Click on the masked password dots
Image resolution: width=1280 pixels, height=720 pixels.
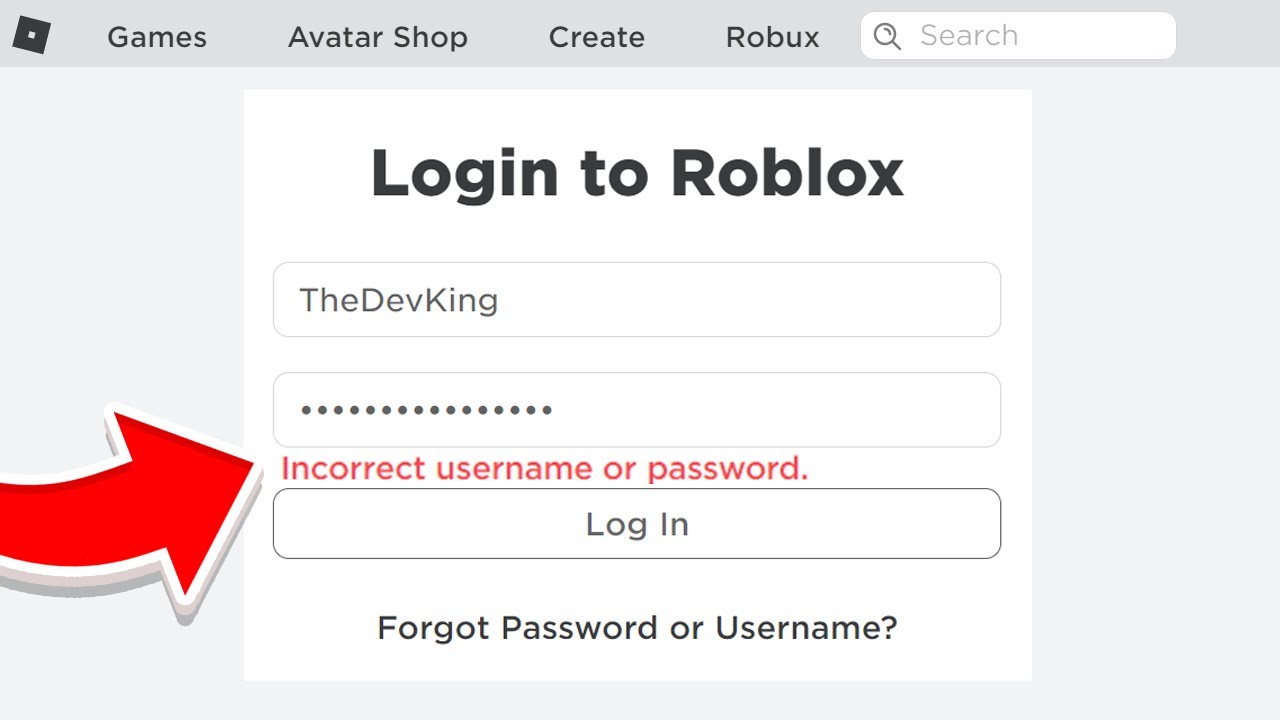pyautogui.click(x=427, y=410)
